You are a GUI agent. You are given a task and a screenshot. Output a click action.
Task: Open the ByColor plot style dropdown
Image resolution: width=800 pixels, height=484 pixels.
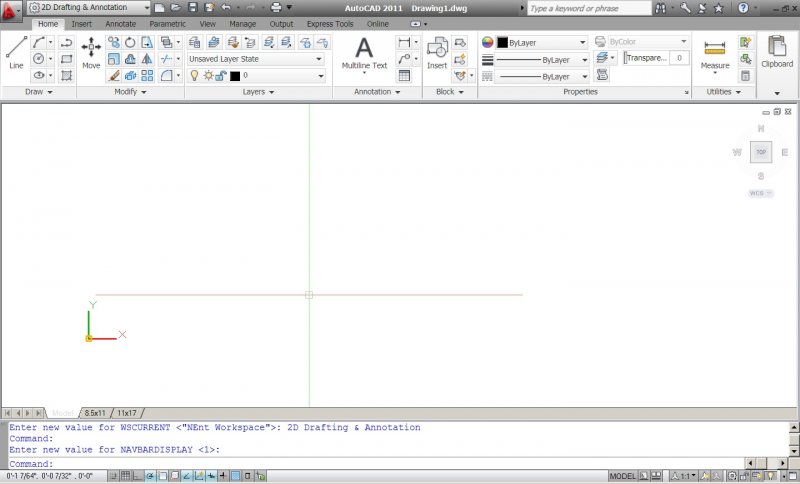pos(648,42)
